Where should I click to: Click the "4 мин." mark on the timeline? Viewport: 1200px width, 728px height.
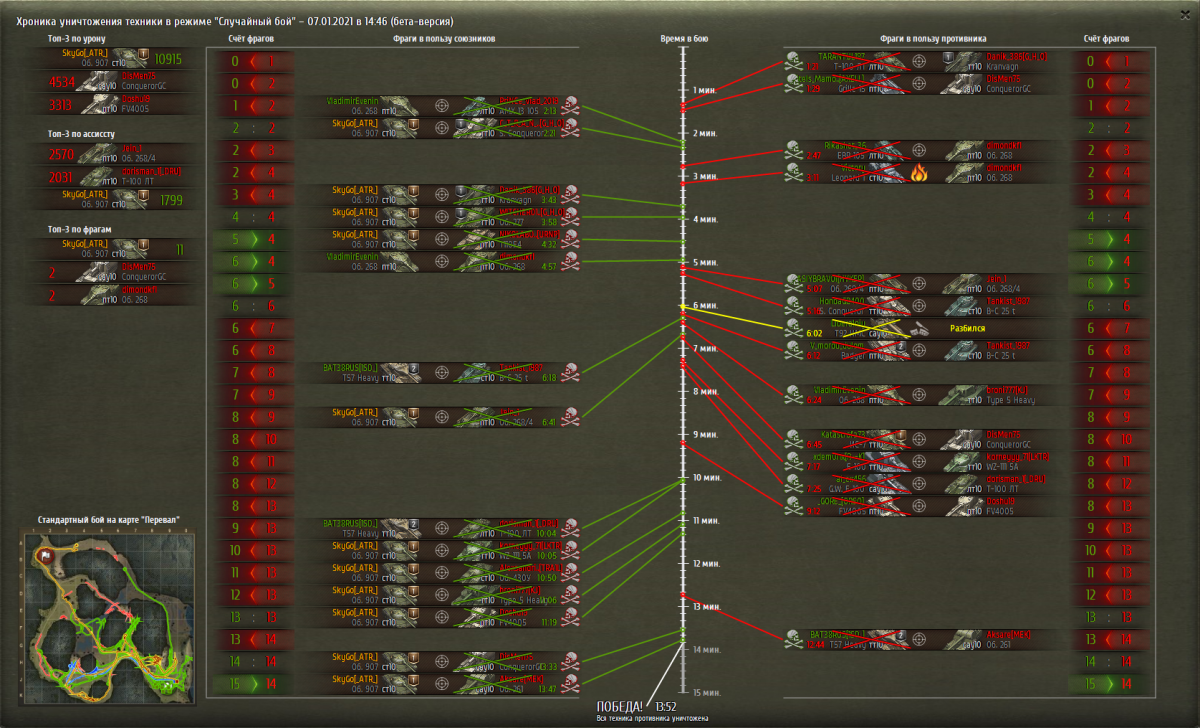click(706, 219)
